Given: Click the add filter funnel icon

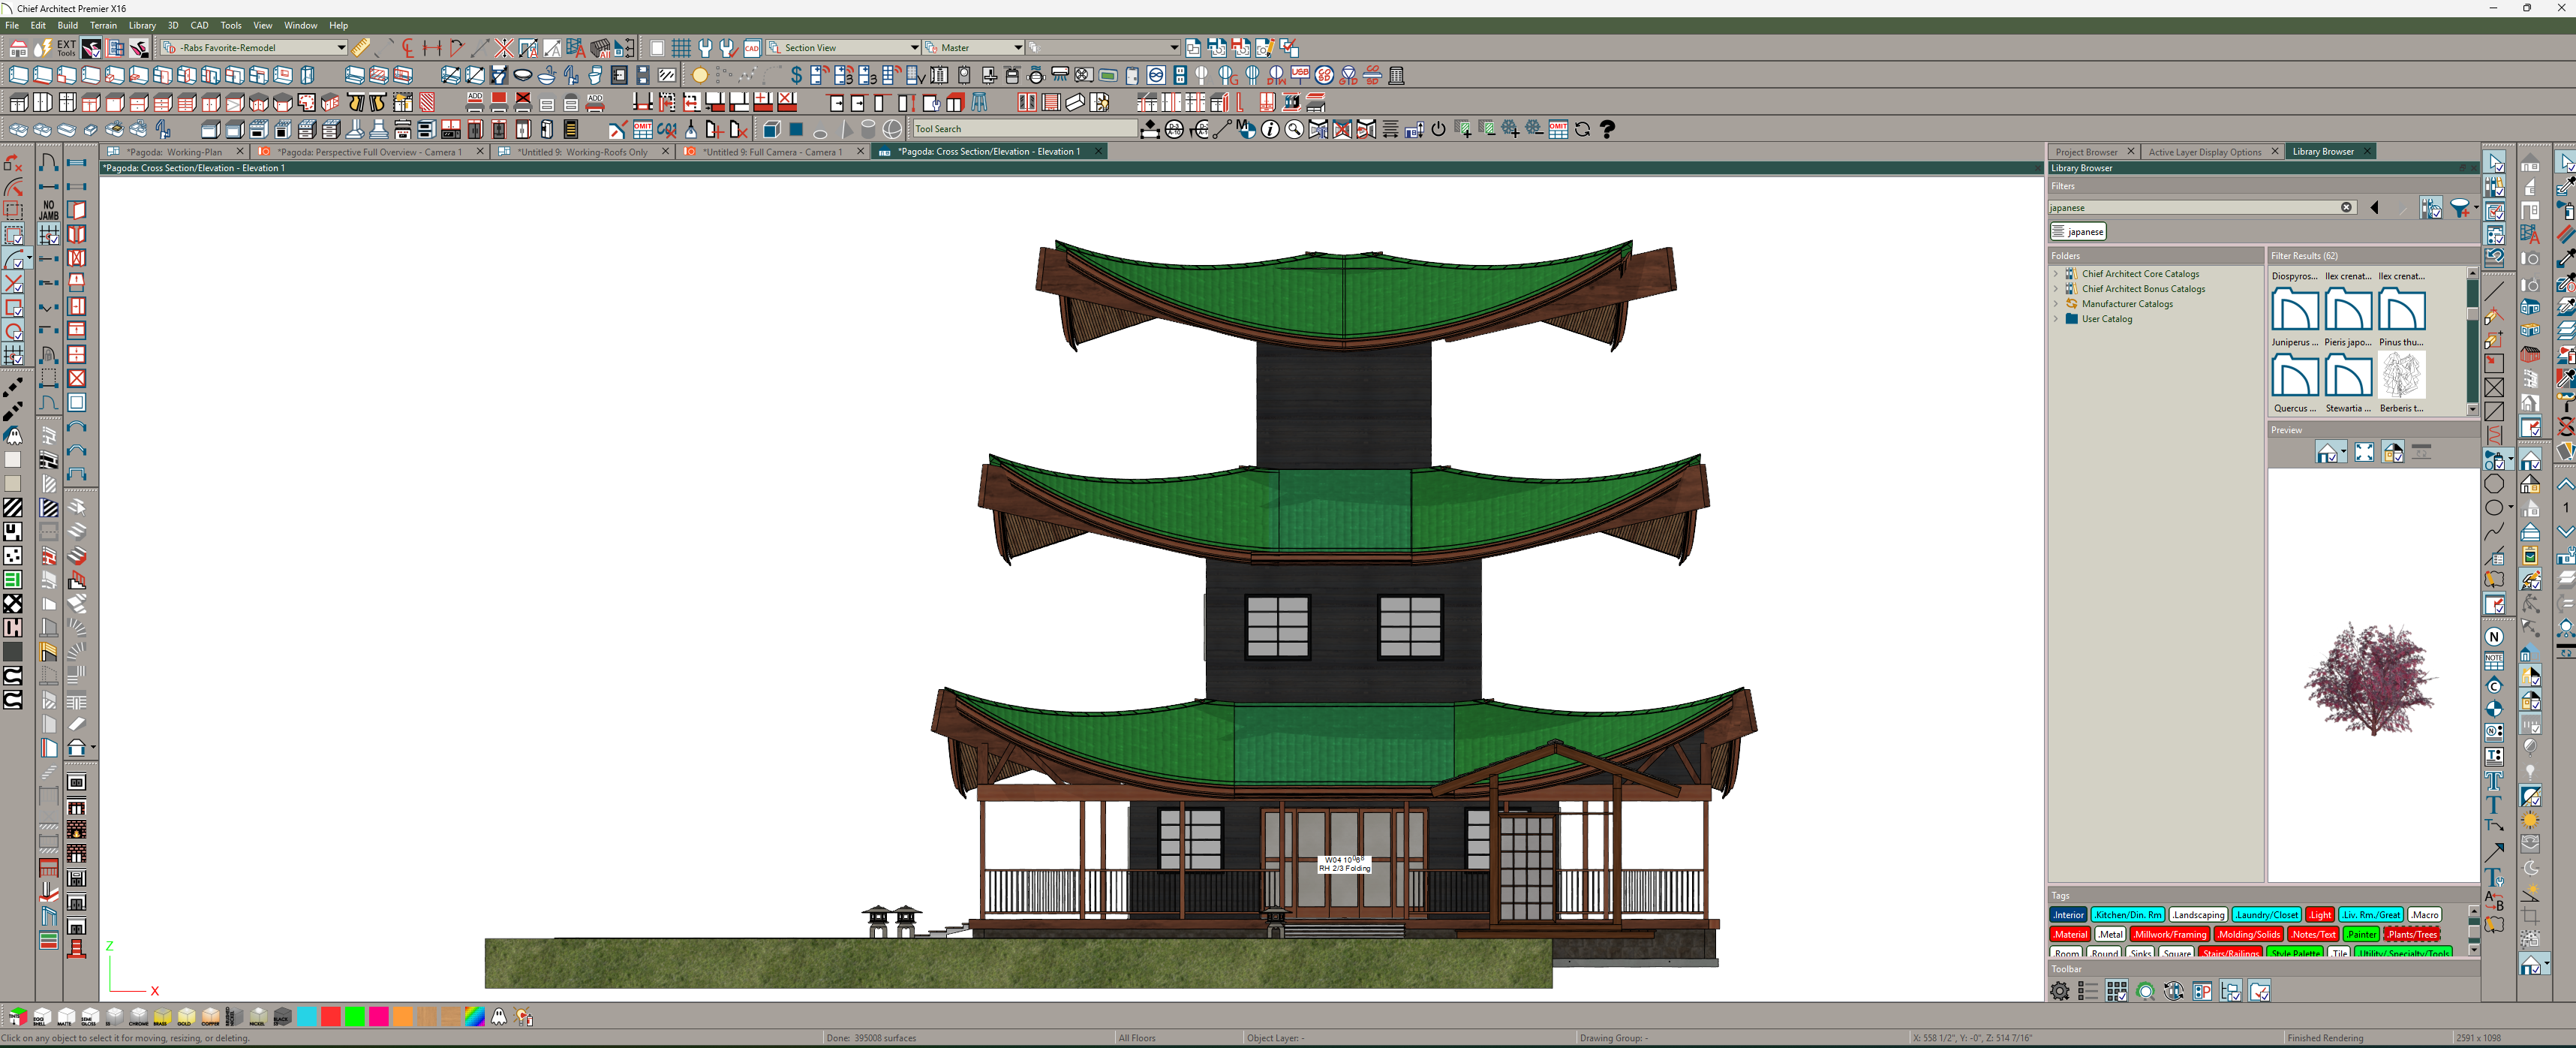Looking at the screenshot, I should click(x=2459, y=208).
